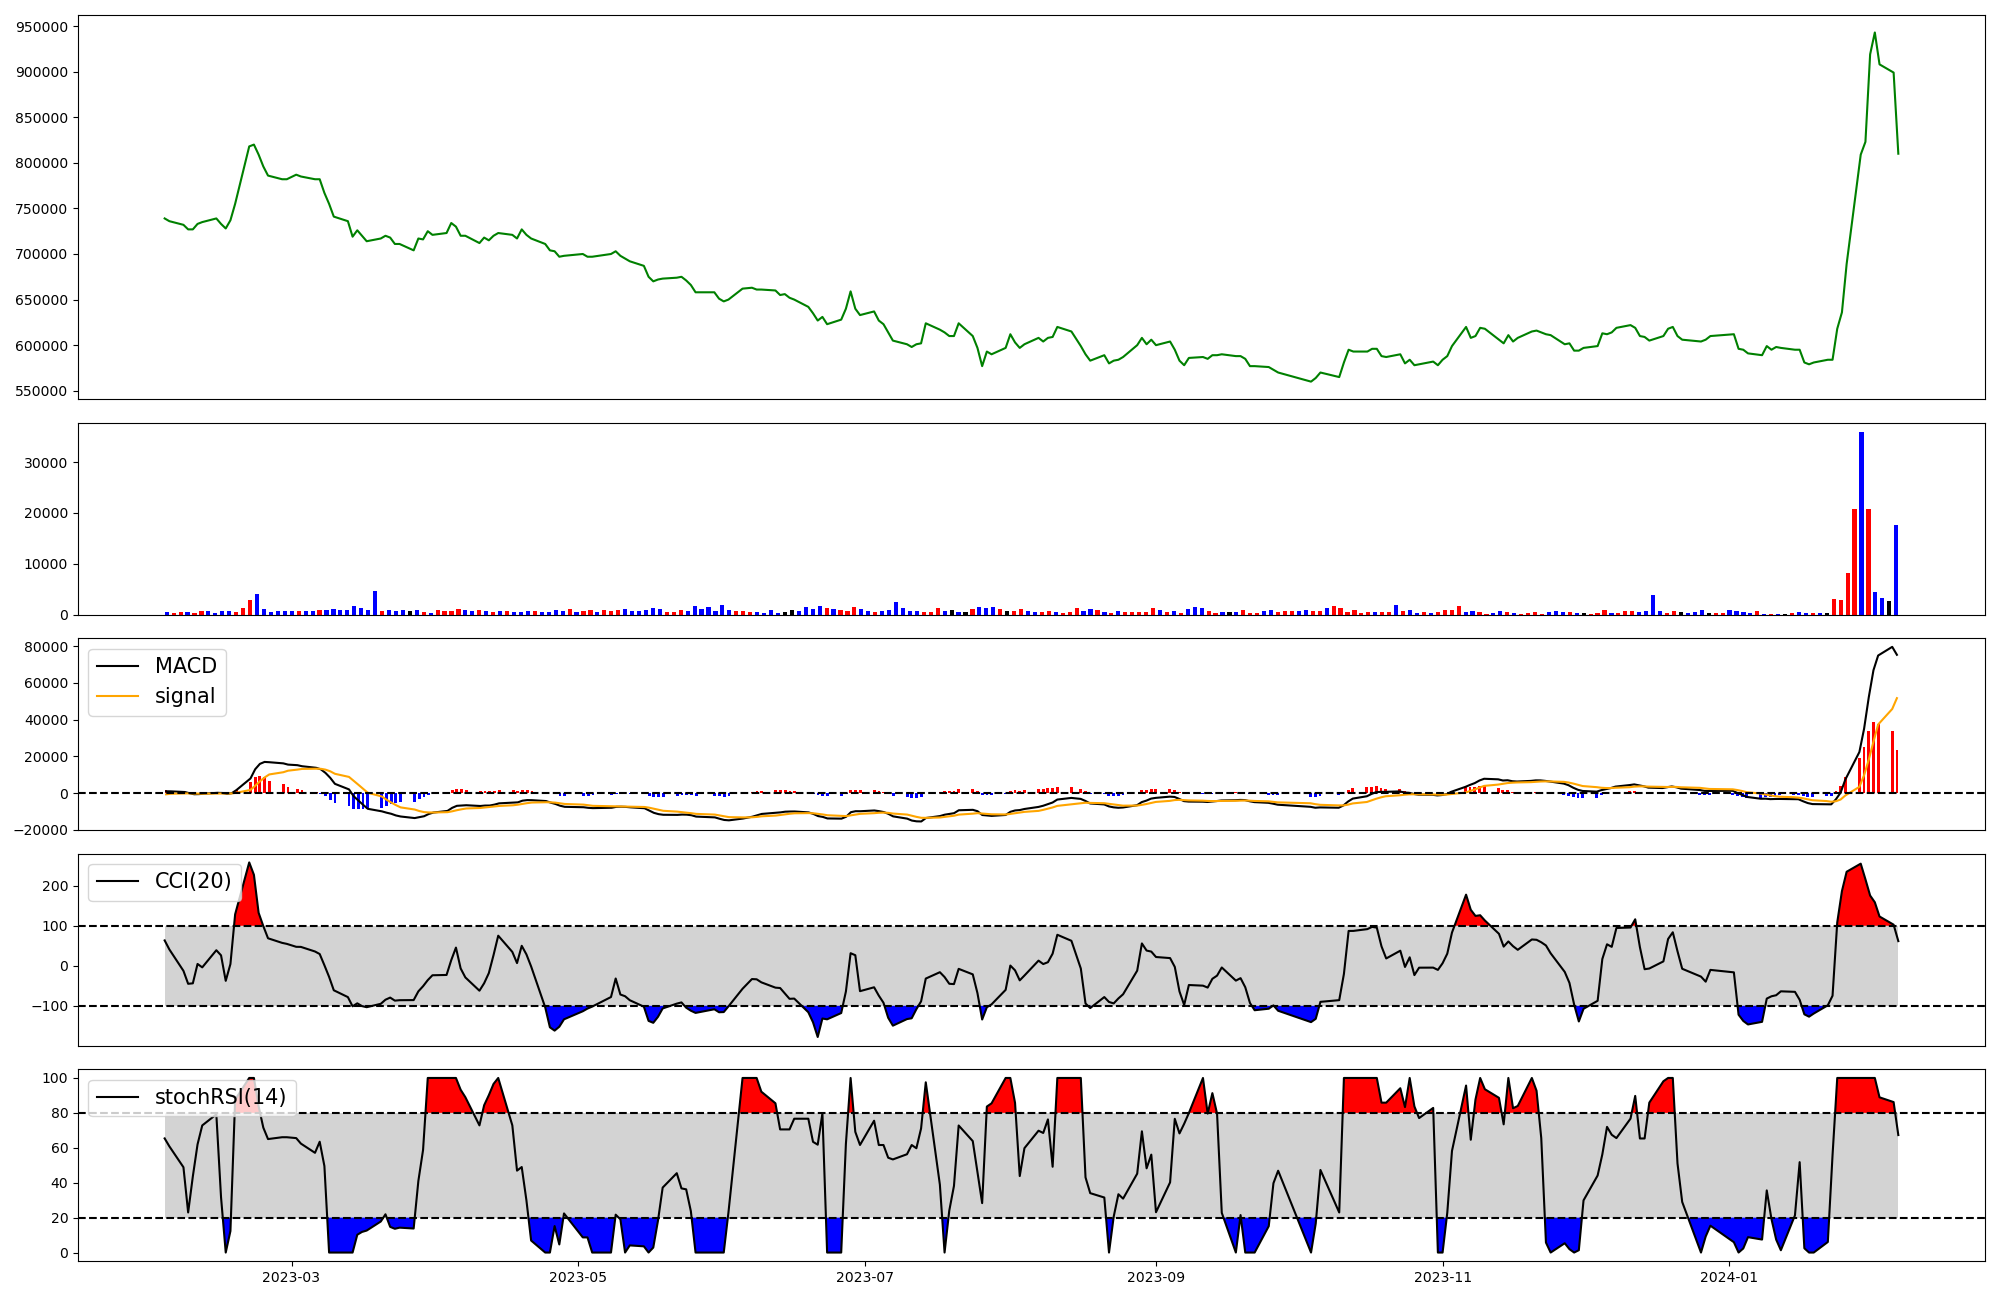Click the 2023-05 date tick label
2000x1300 pixels.
(578, 1277)
